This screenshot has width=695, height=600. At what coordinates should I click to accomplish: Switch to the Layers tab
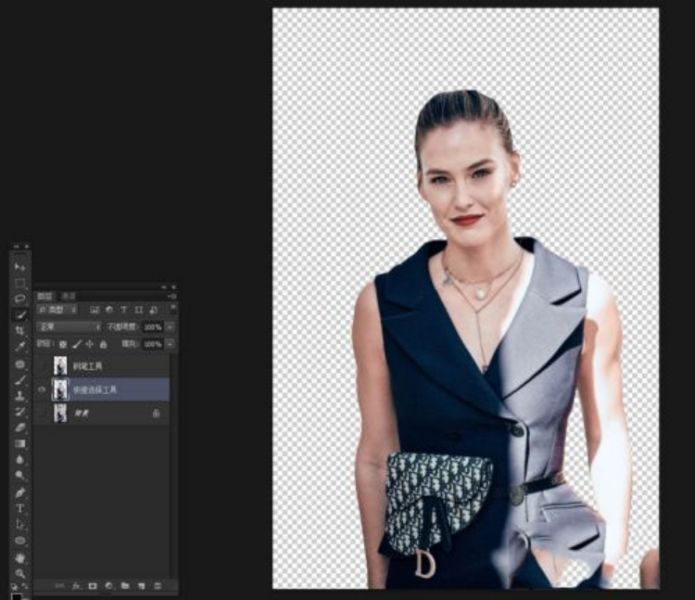pos(44,296)
